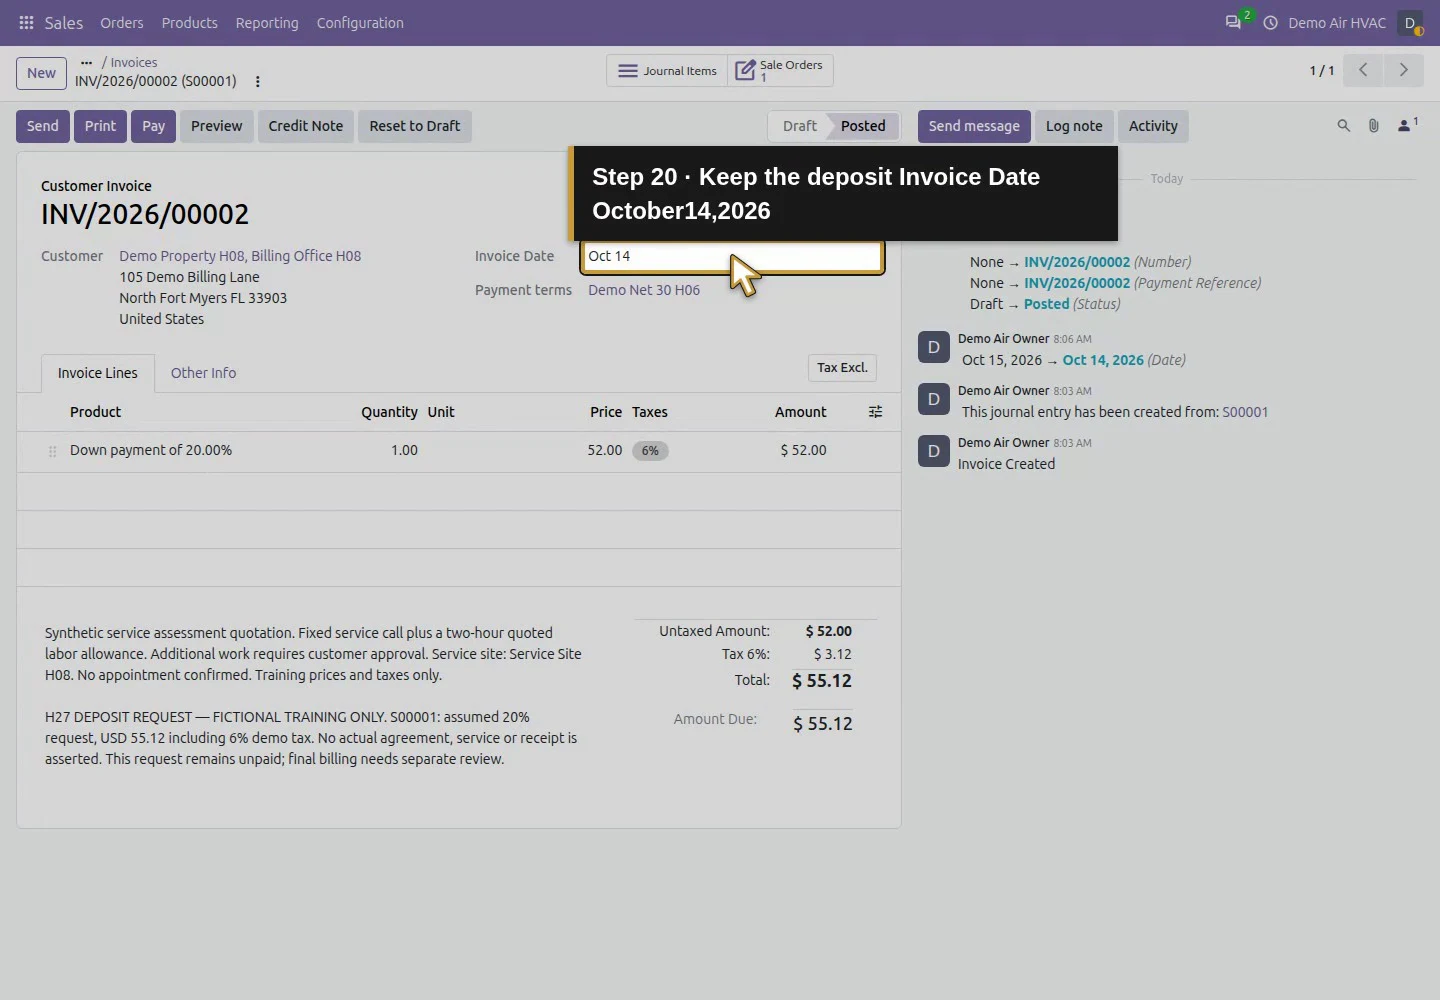Click the Tax 6% $ 3.12 value
Screen dimensions: 1440x1000
click(833, 654)
